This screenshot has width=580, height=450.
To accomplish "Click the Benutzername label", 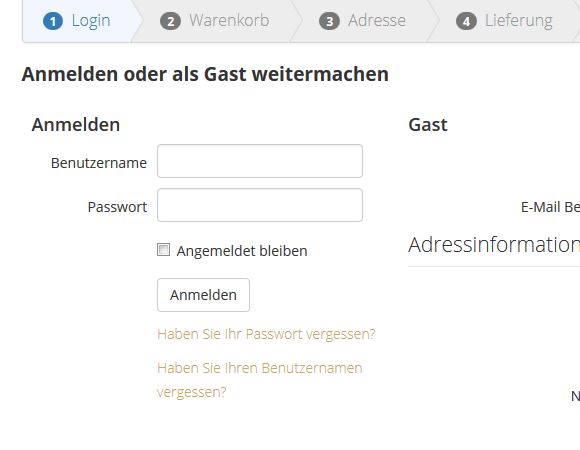I will pyautogui.click(x=99, y=163).
